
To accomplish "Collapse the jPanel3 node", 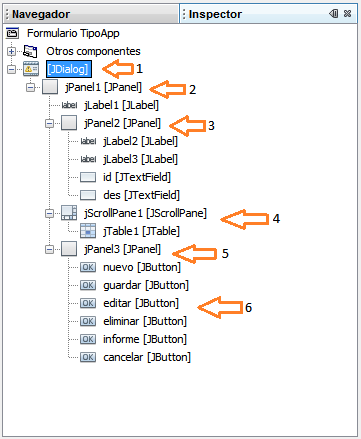I will click(x=50, y=249).
